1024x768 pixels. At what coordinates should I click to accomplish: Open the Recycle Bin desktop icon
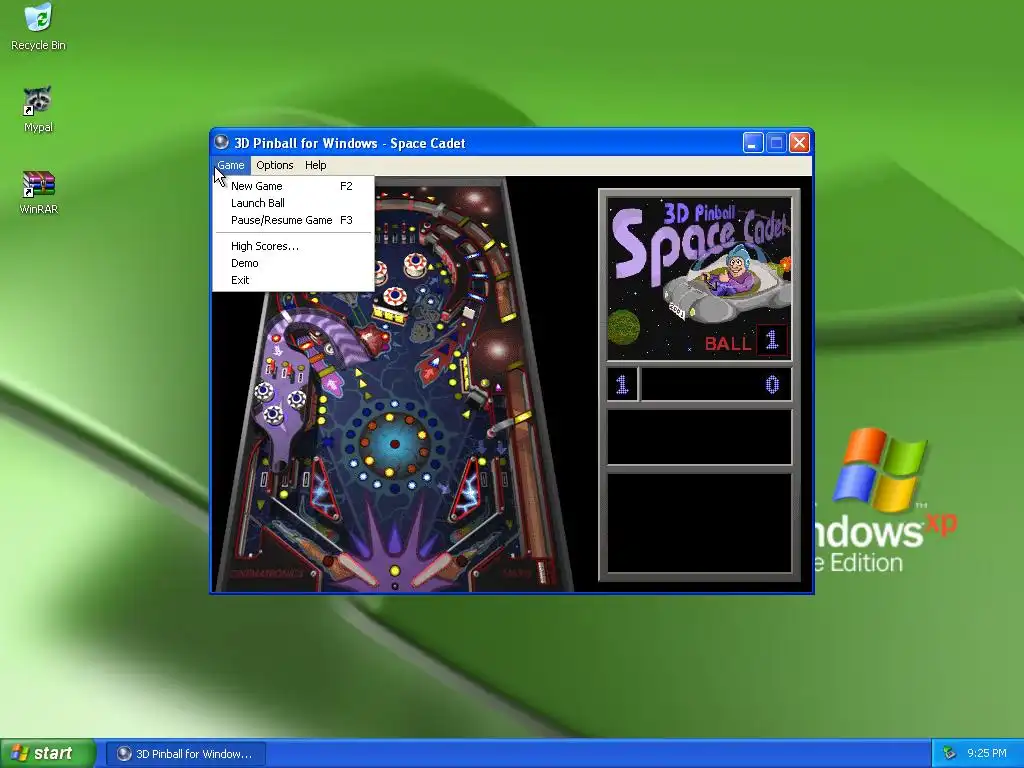pyautogui.click(x=39, y=27)
